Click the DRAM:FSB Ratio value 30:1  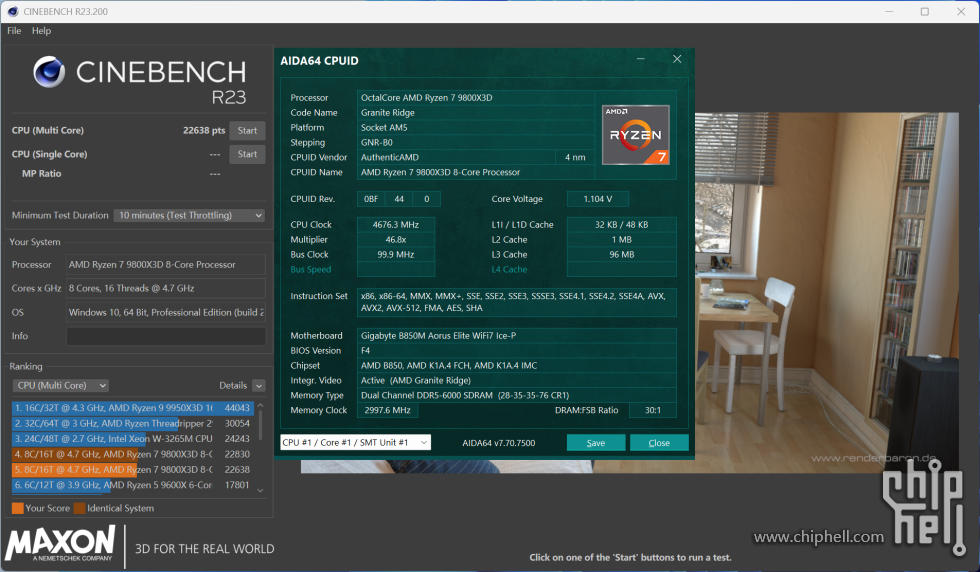point(652,410)
